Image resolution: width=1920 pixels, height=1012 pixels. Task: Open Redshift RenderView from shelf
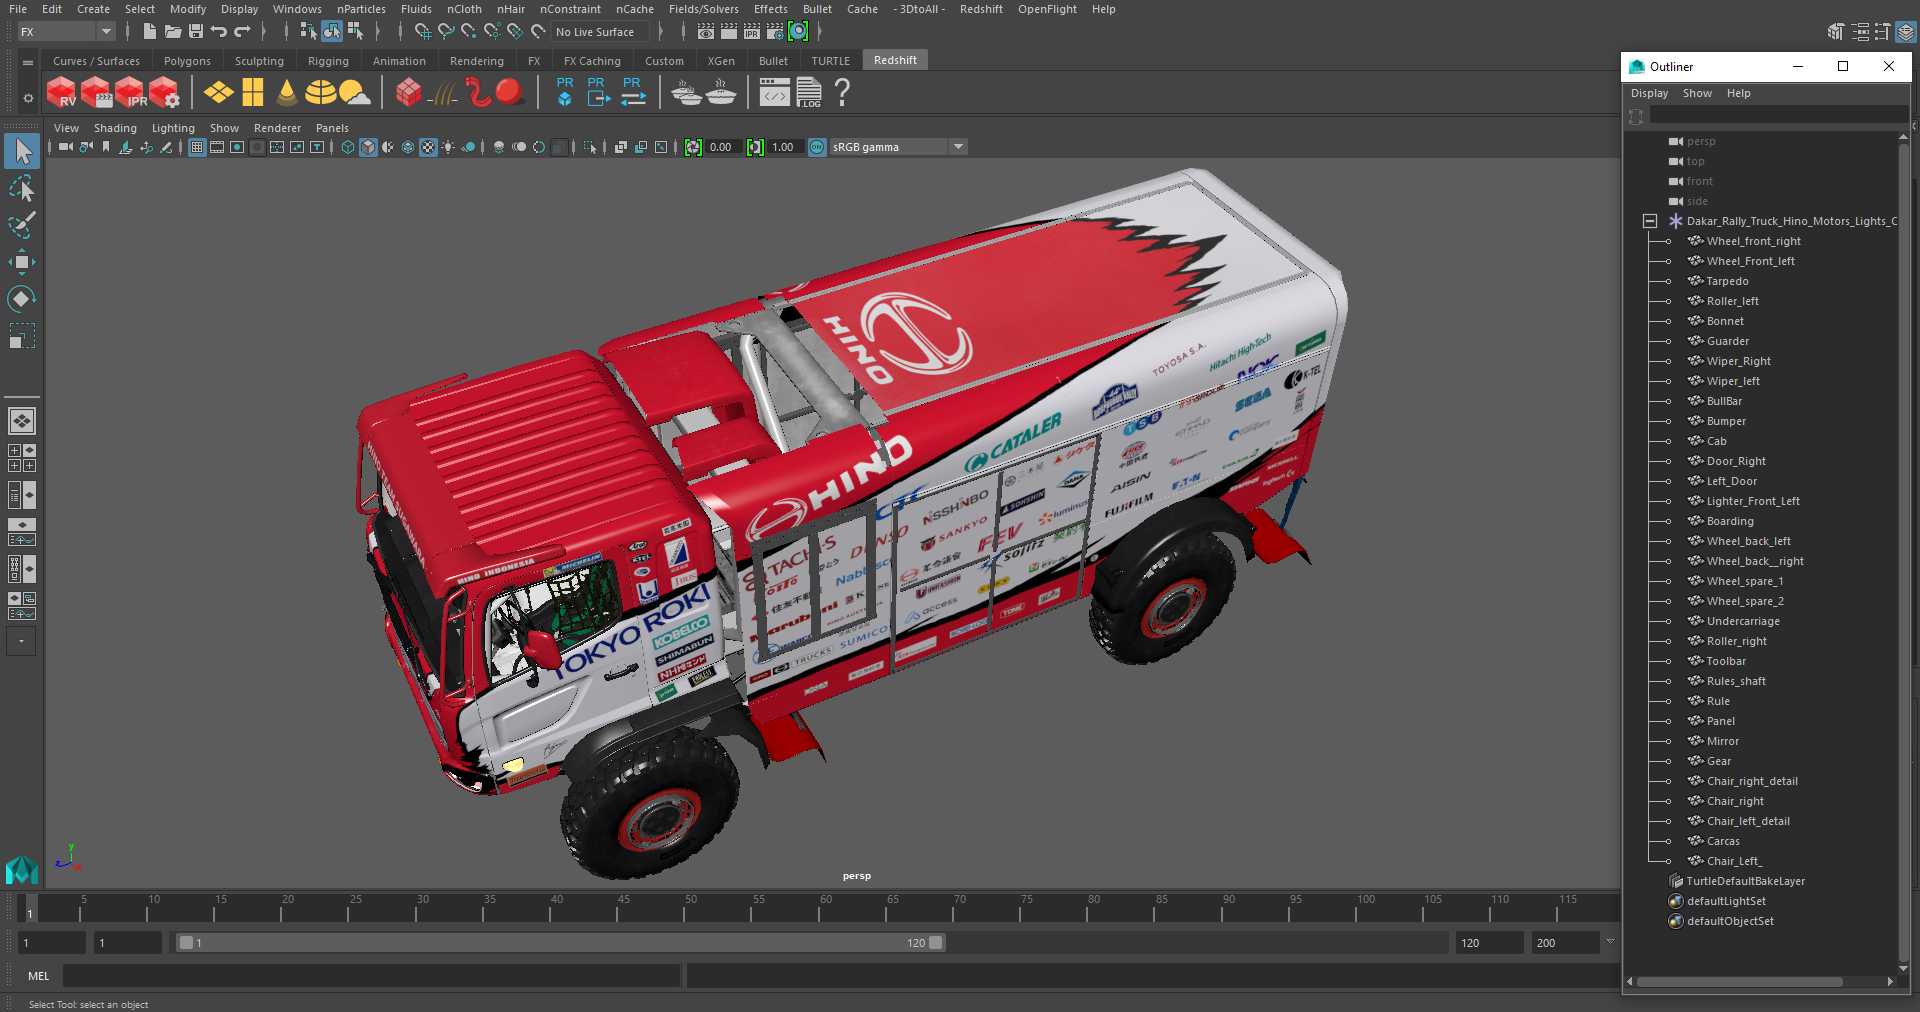61,93
